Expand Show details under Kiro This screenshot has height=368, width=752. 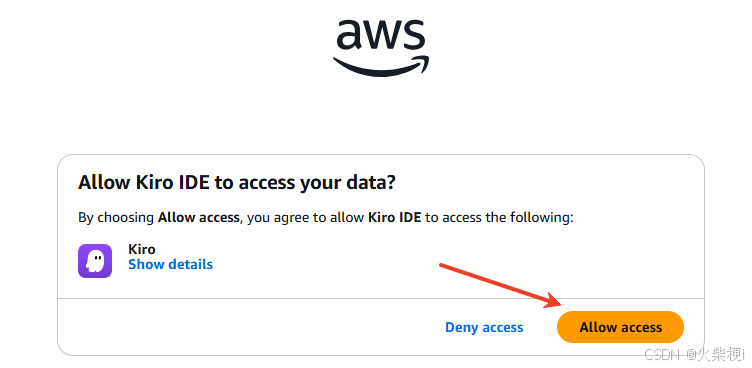point(170,264)
